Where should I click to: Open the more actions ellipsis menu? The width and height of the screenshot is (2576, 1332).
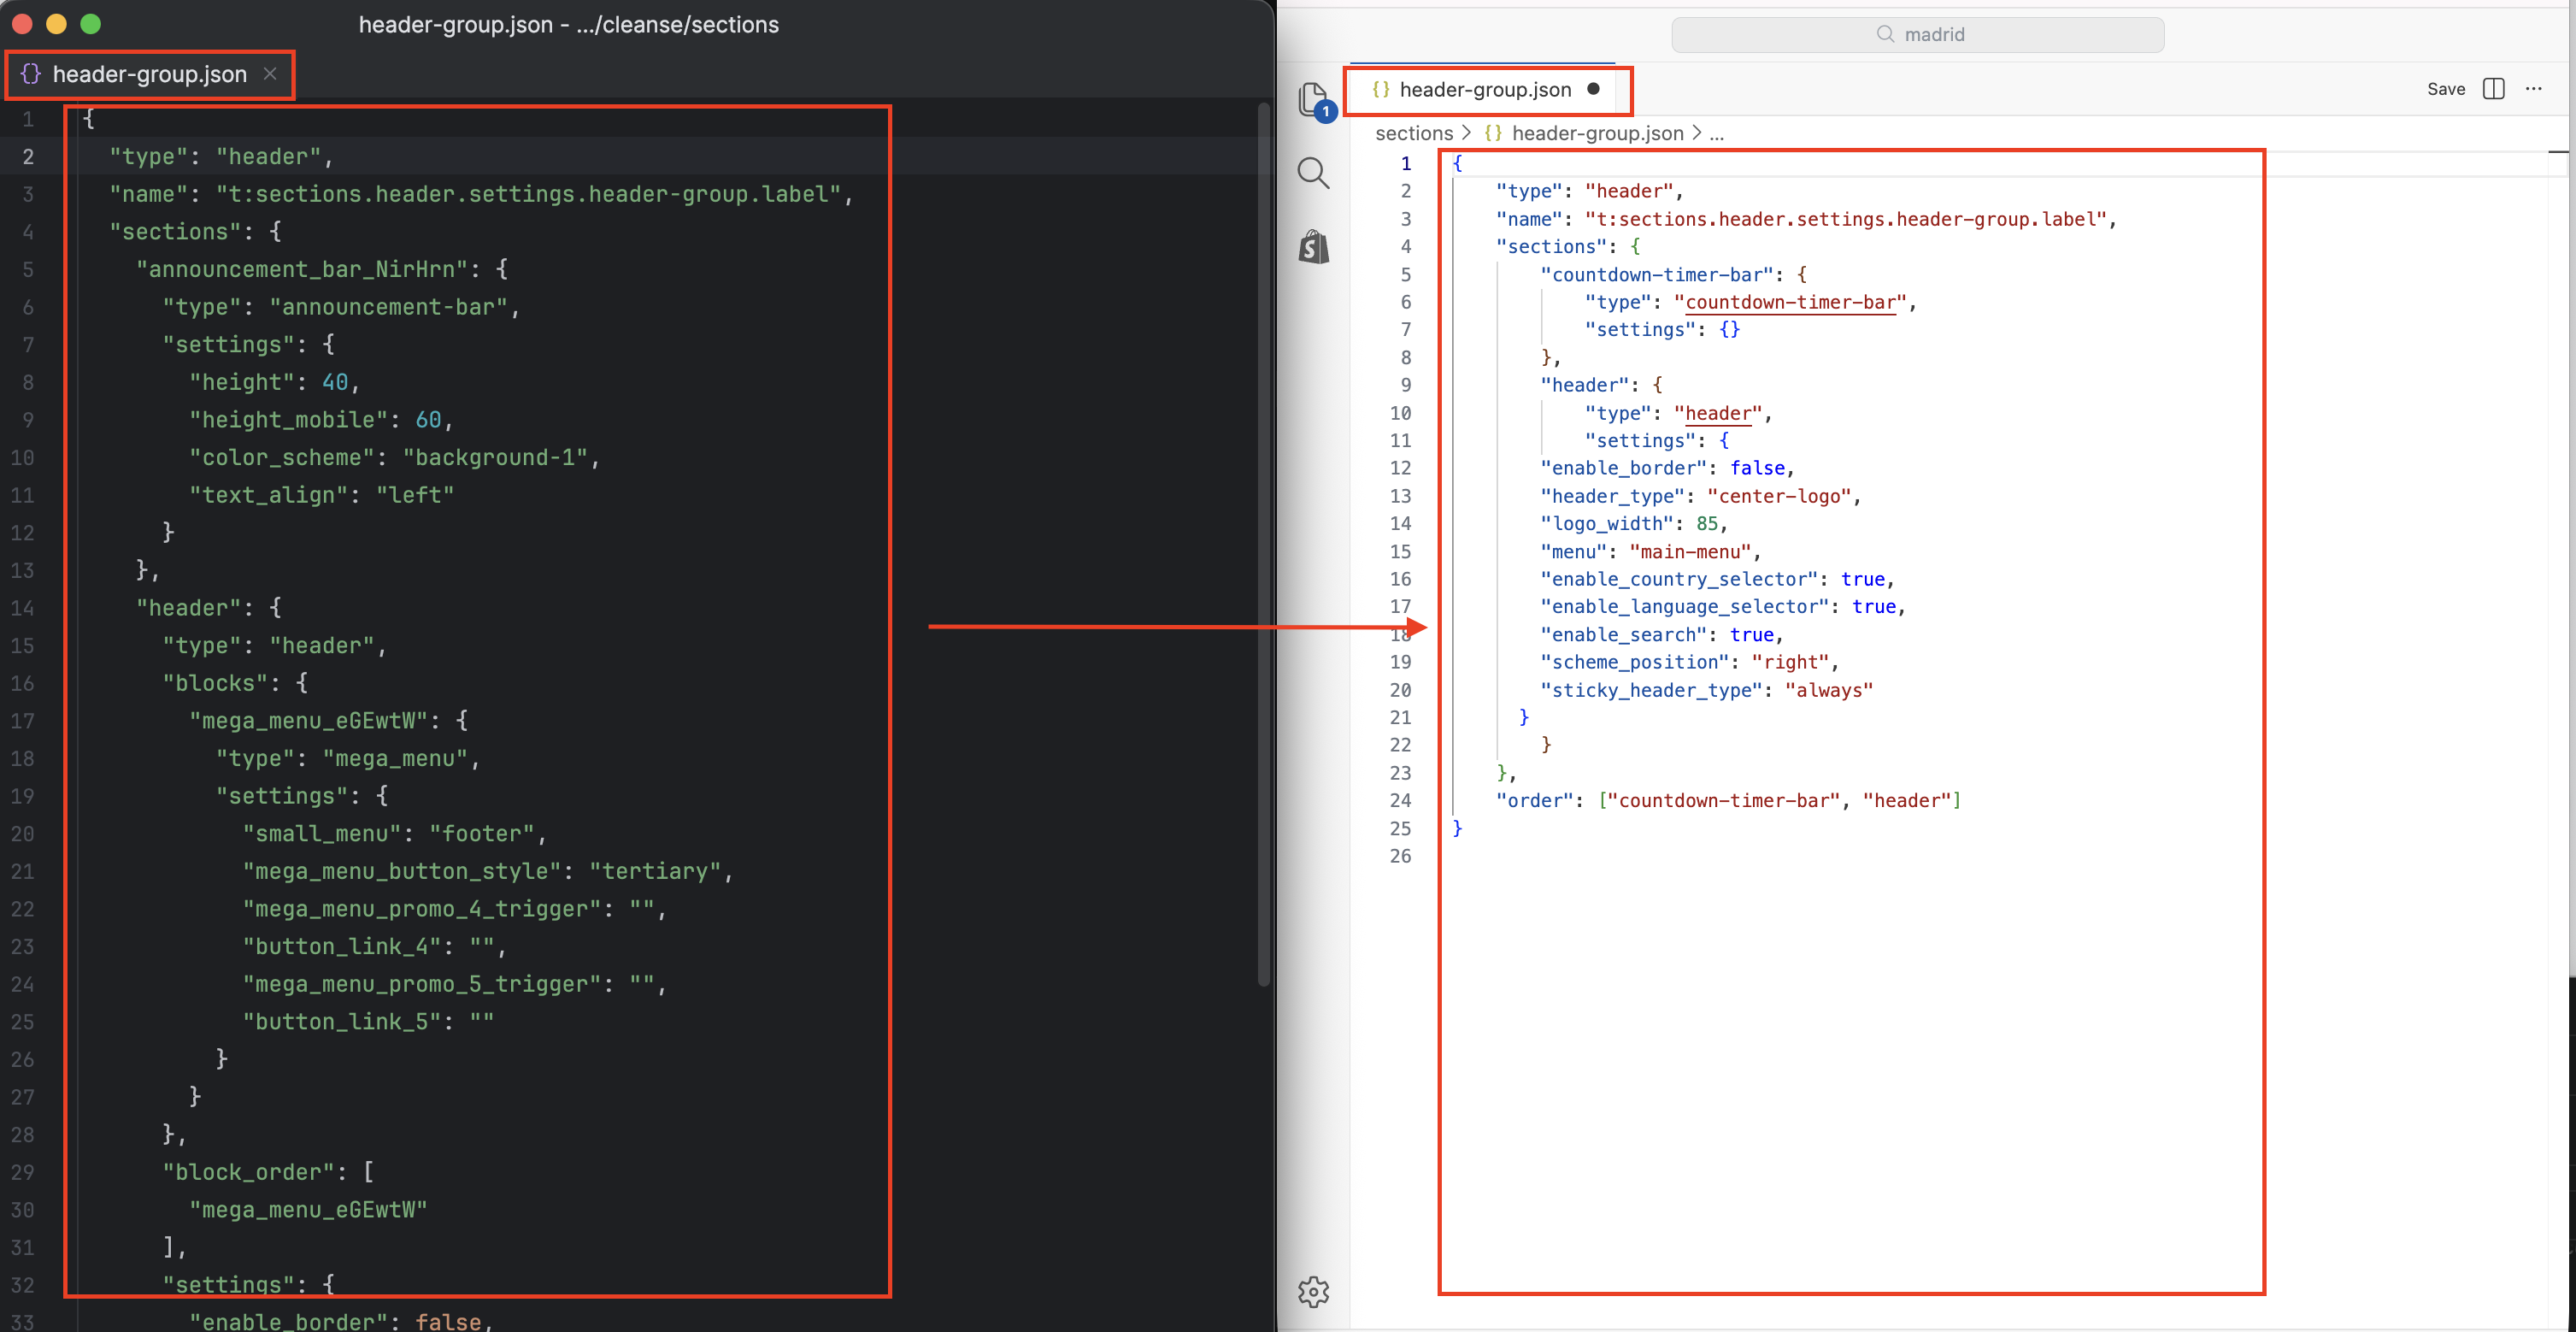2533,89
